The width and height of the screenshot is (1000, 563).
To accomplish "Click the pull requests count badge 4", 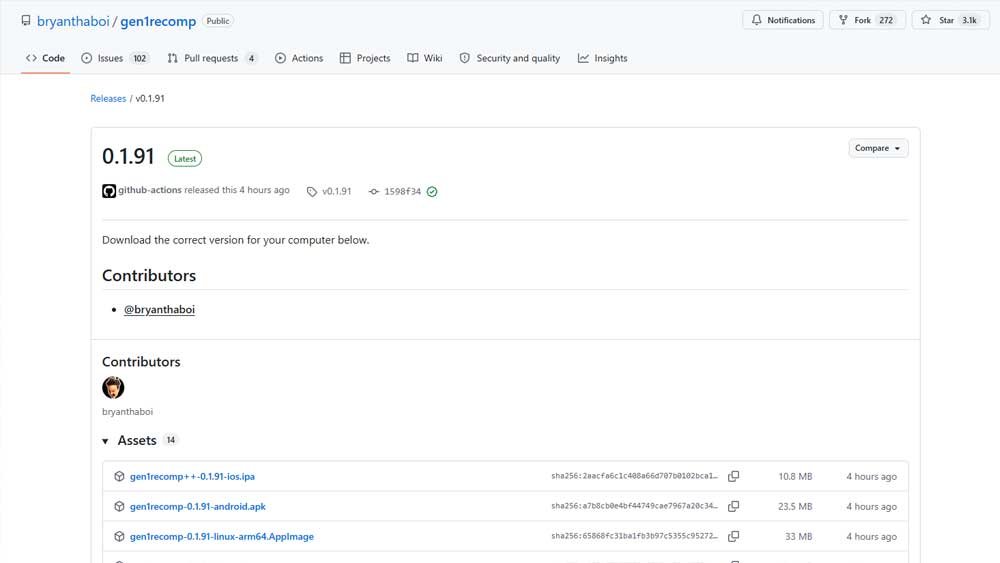I will point(251,58).
